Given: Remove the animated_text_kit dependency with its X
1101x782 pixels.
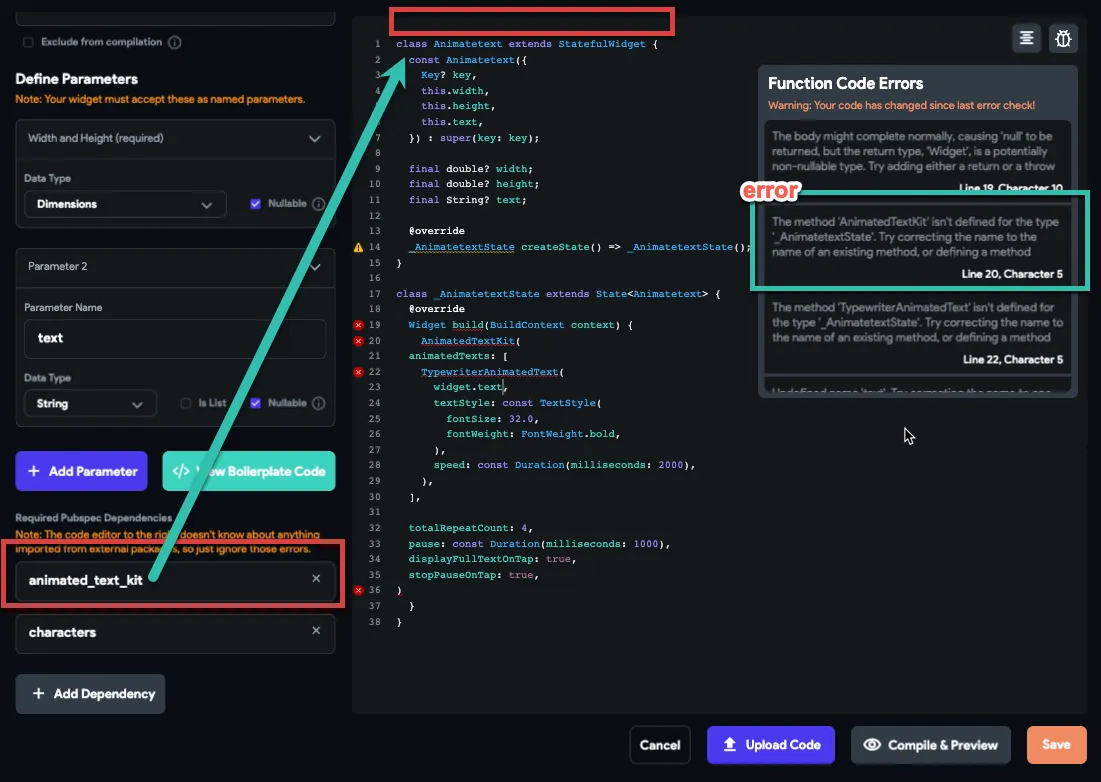Looking at the screenshot, I should (316, 578).
